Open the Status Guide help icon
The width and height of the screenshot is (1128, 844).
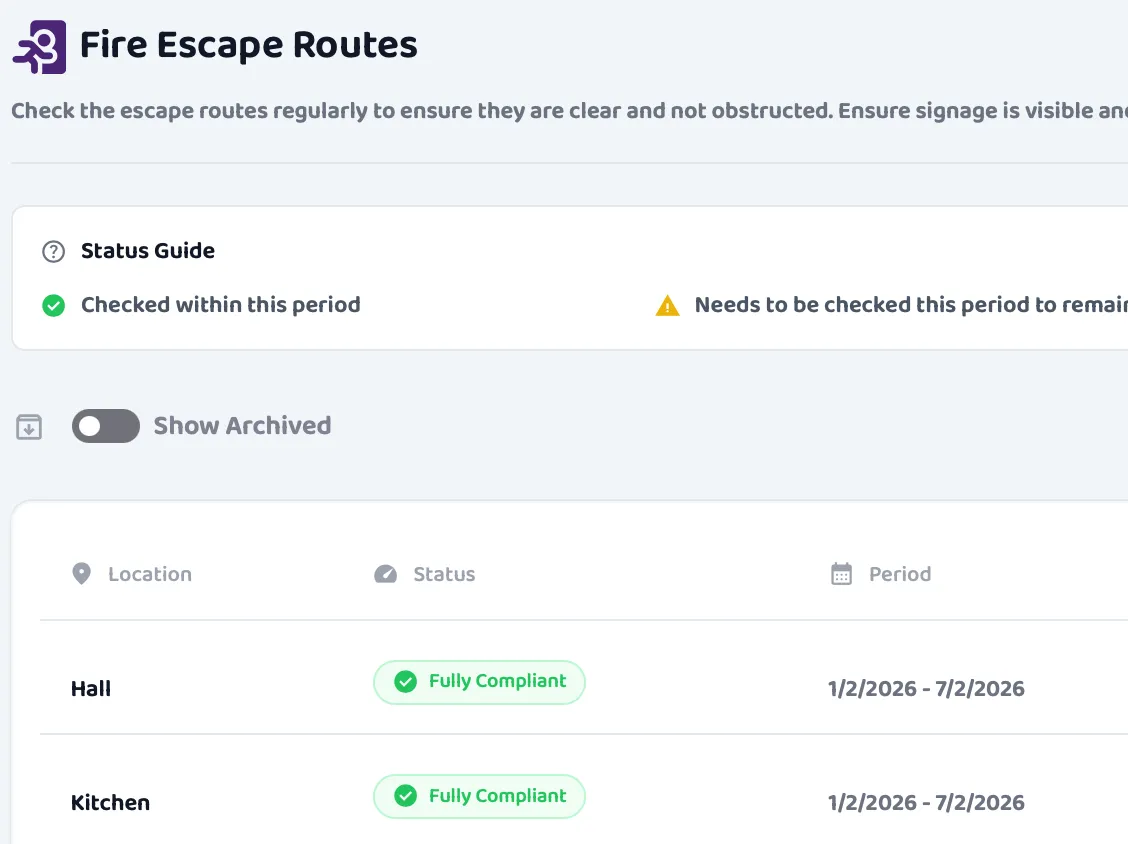53,251
